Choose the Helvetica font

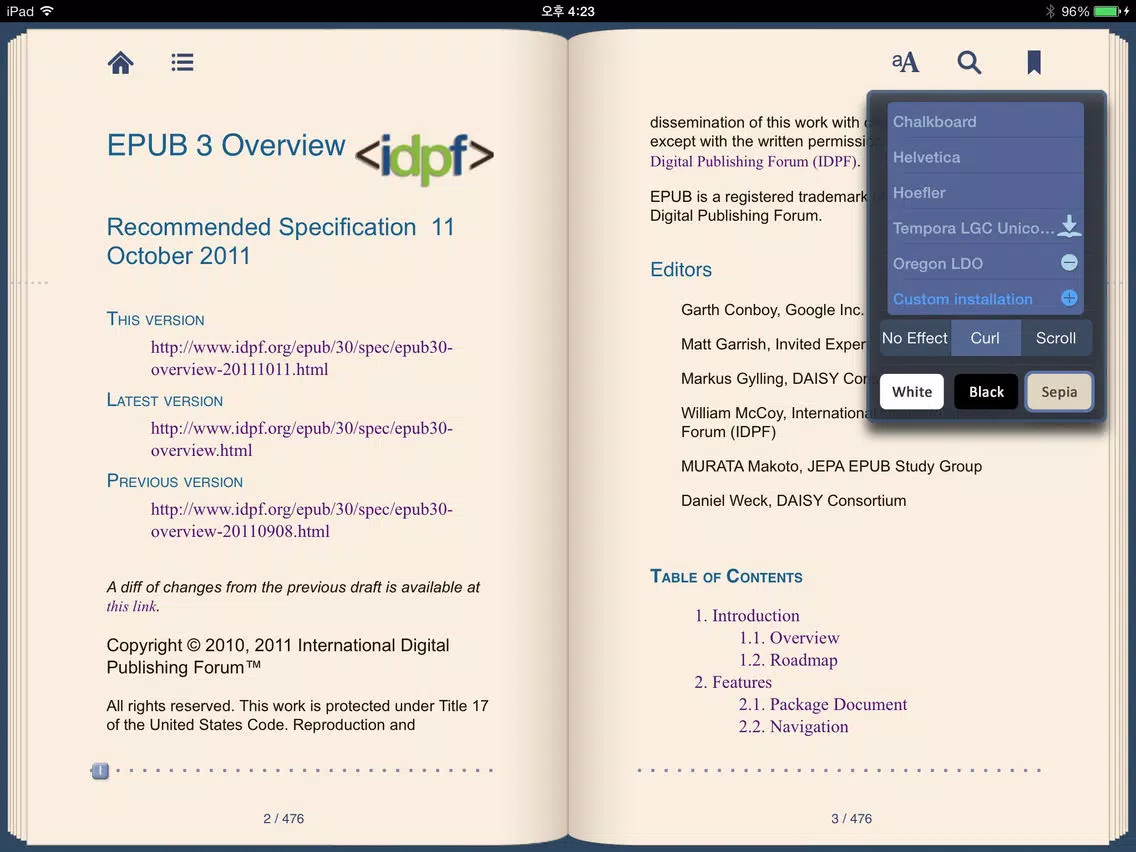(x=985, y=156)
